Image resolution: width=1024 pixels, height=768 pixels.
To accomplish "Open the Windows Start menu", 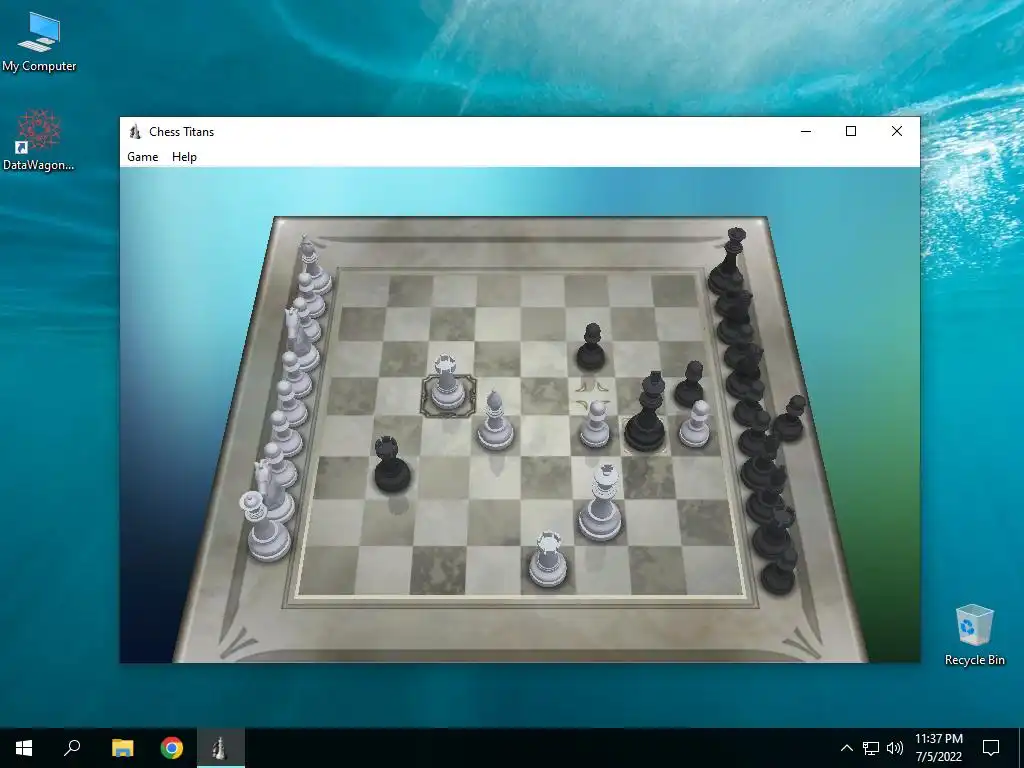I will pos(24,748).
